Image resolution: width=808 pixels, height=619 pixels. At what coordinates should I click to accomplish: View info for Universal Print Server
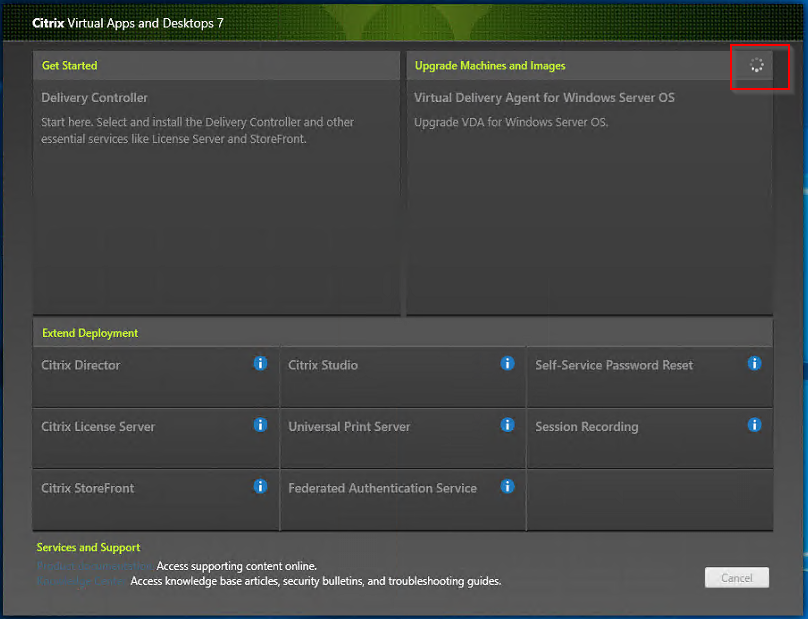point(507,424)
